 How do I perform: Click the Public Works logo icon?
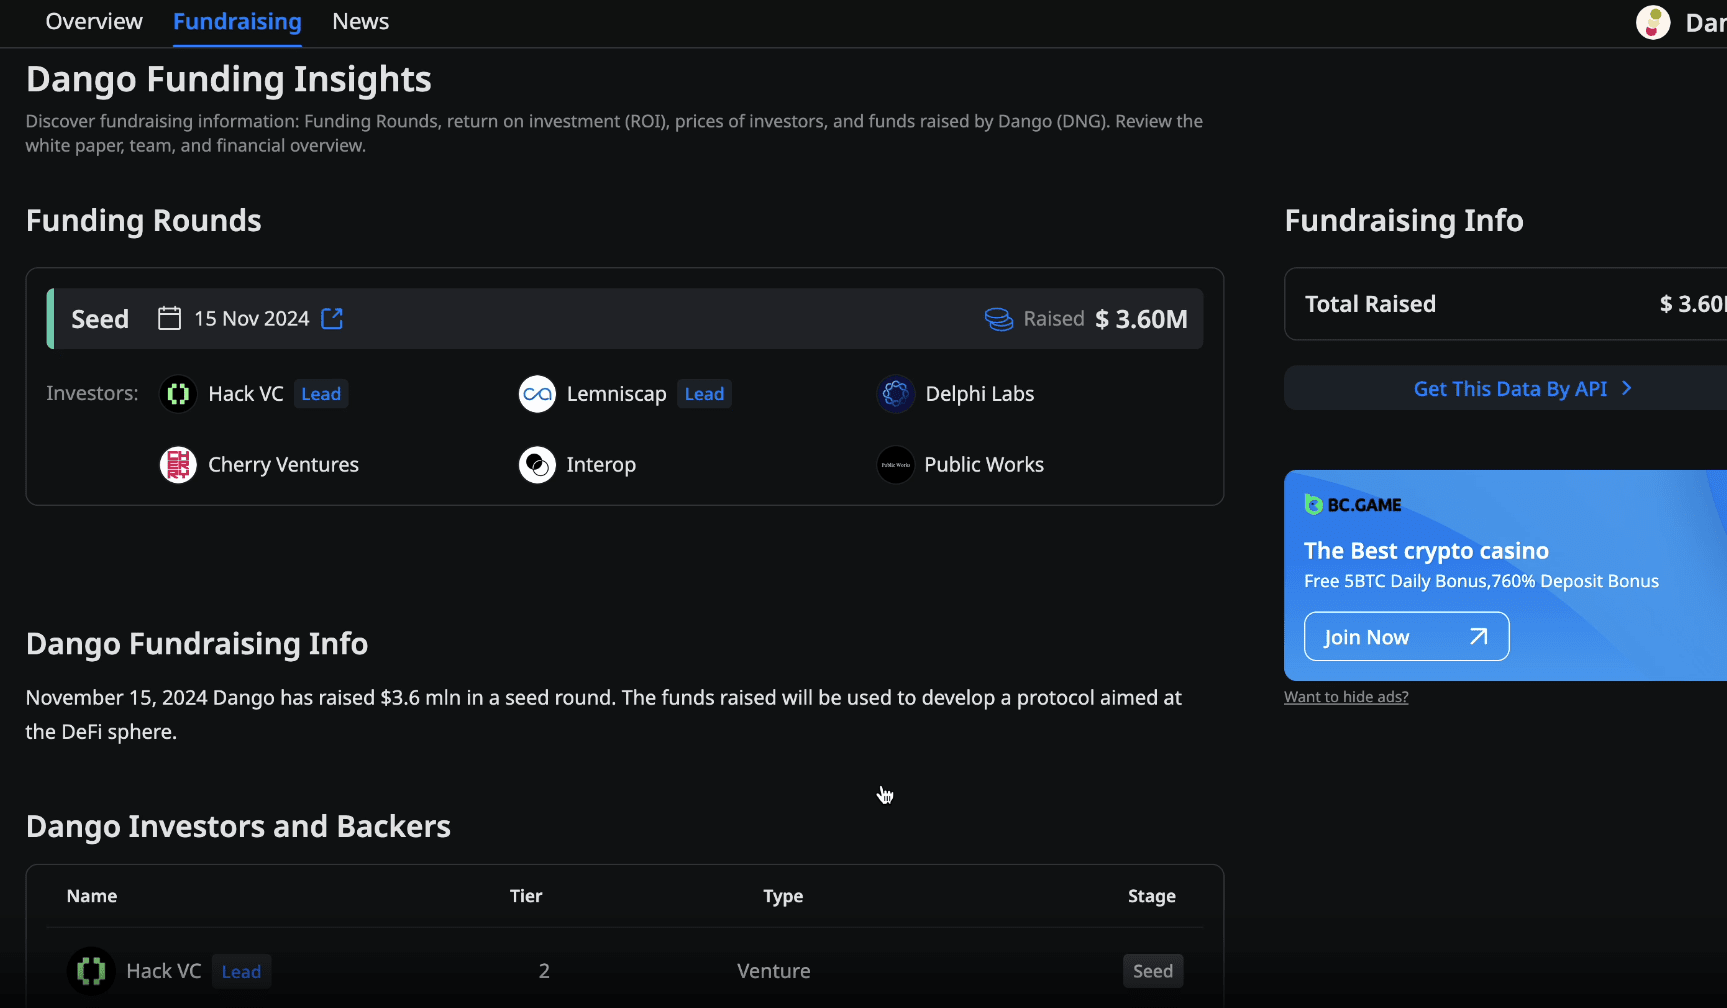[896, 465]
